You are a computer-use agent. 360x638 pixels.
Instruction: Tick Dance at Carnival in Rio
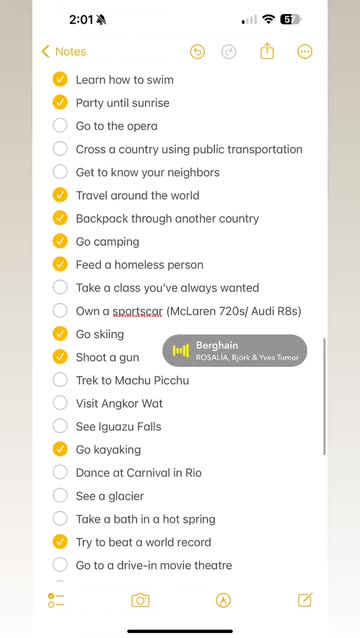pyautogui.click(x=60, y=472)
